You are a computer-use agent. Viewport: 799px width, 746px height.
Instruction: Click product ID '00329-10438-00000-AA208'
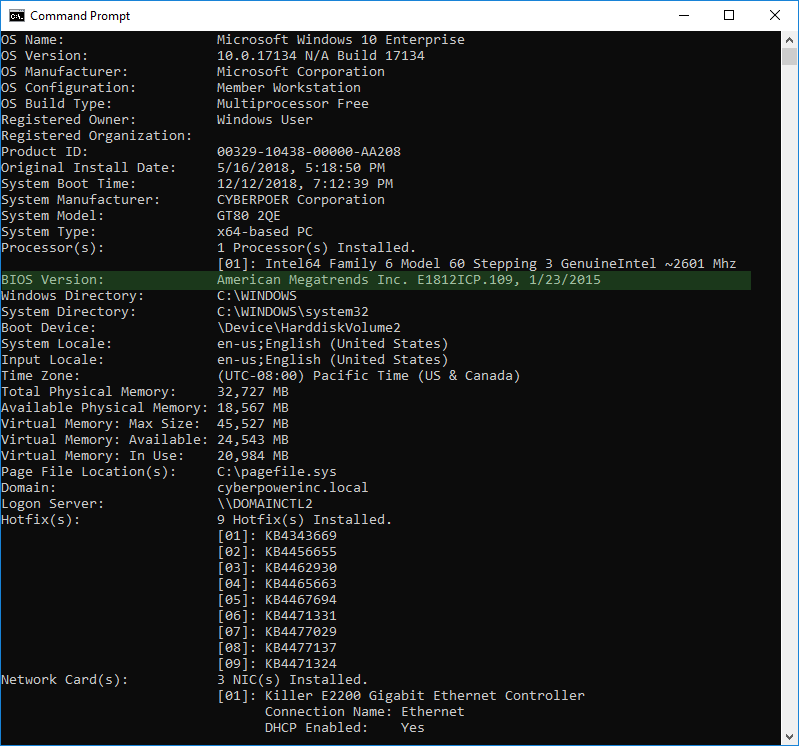pyautogui.click(x=308, y=152)
